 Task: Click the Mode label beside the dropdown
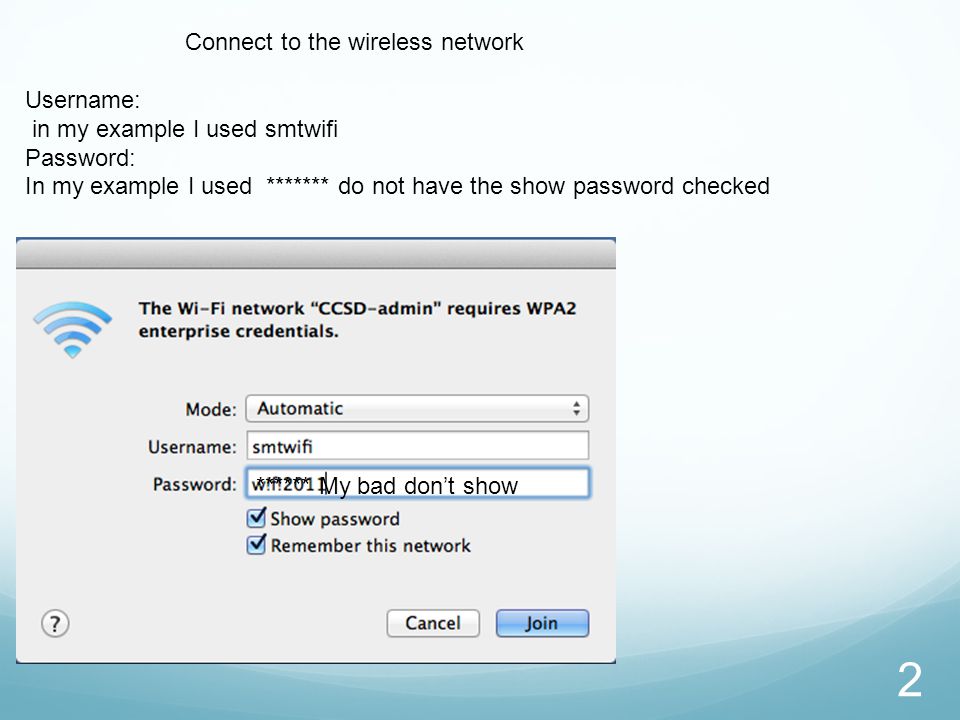(x=211, y=409)
